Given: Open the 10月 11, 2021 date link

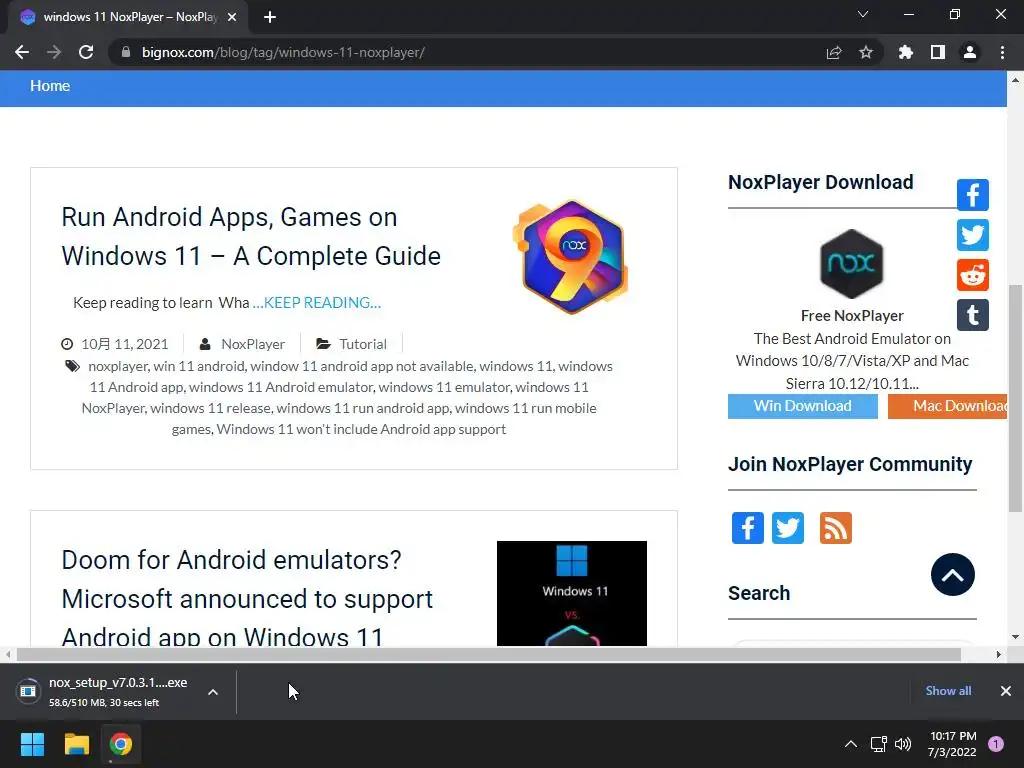Looking at the screenshot, I should pos(124,344).
